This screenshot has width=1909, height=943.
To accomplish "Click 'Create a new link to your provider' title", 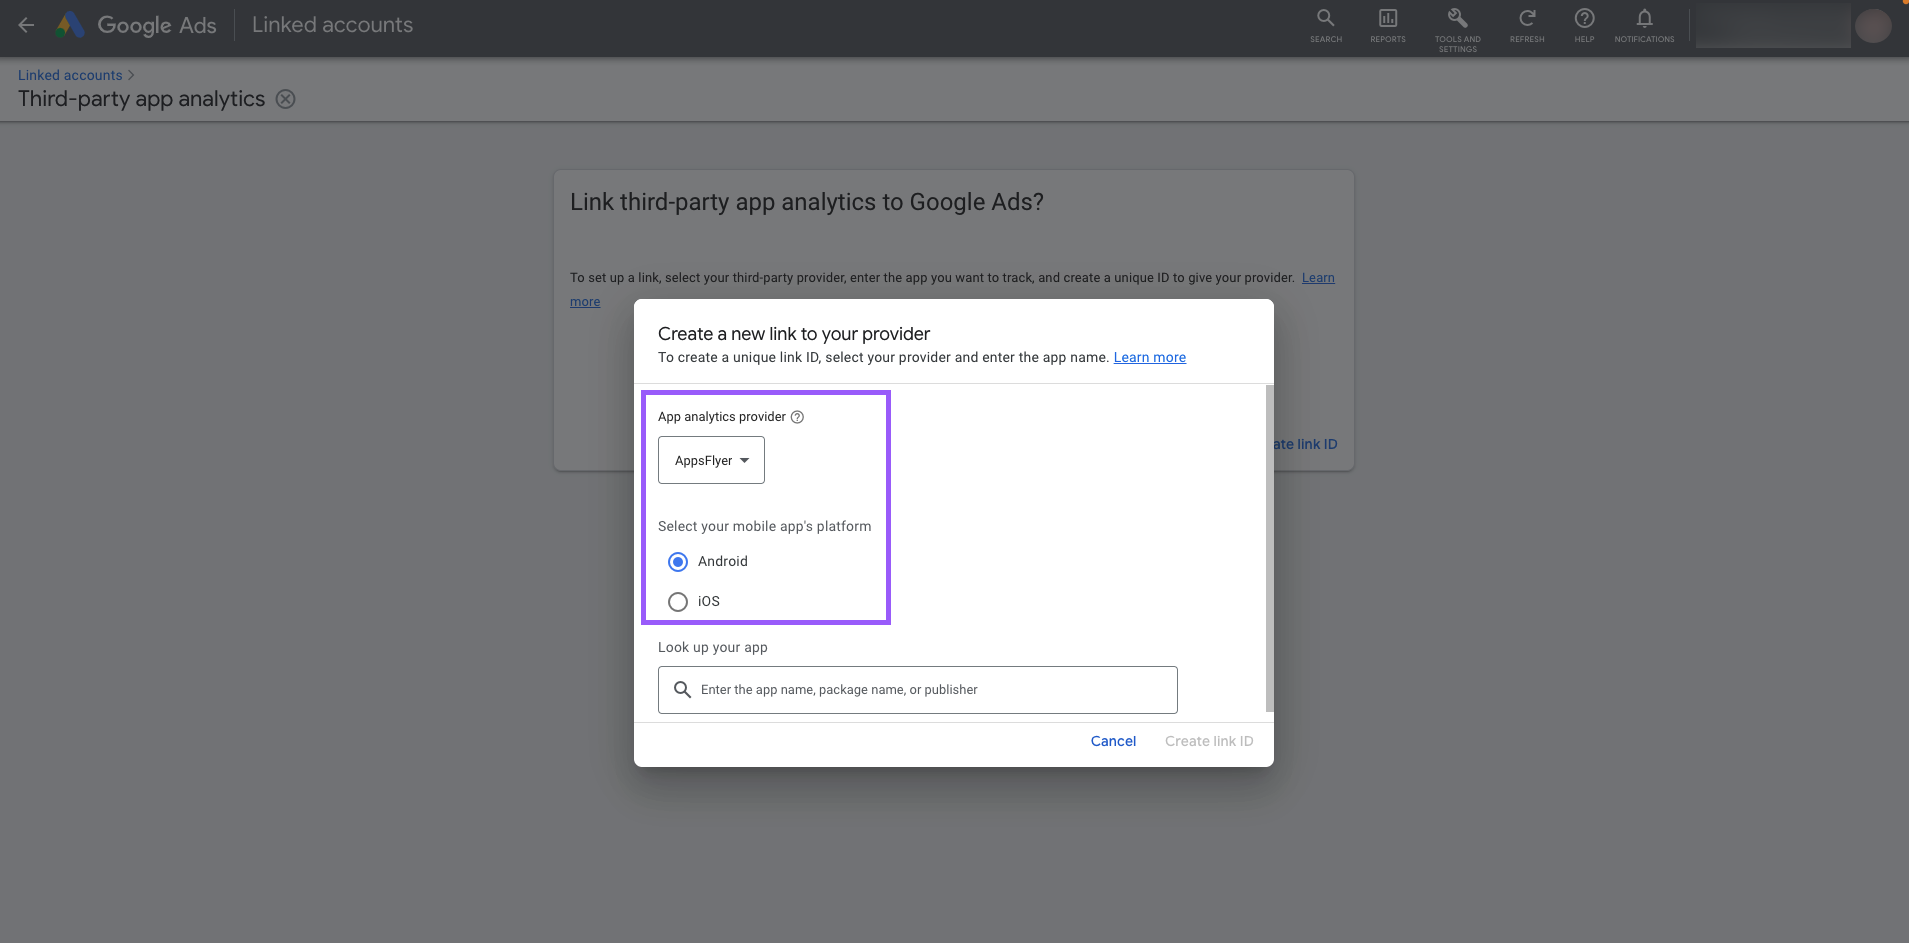I will 794,334.
